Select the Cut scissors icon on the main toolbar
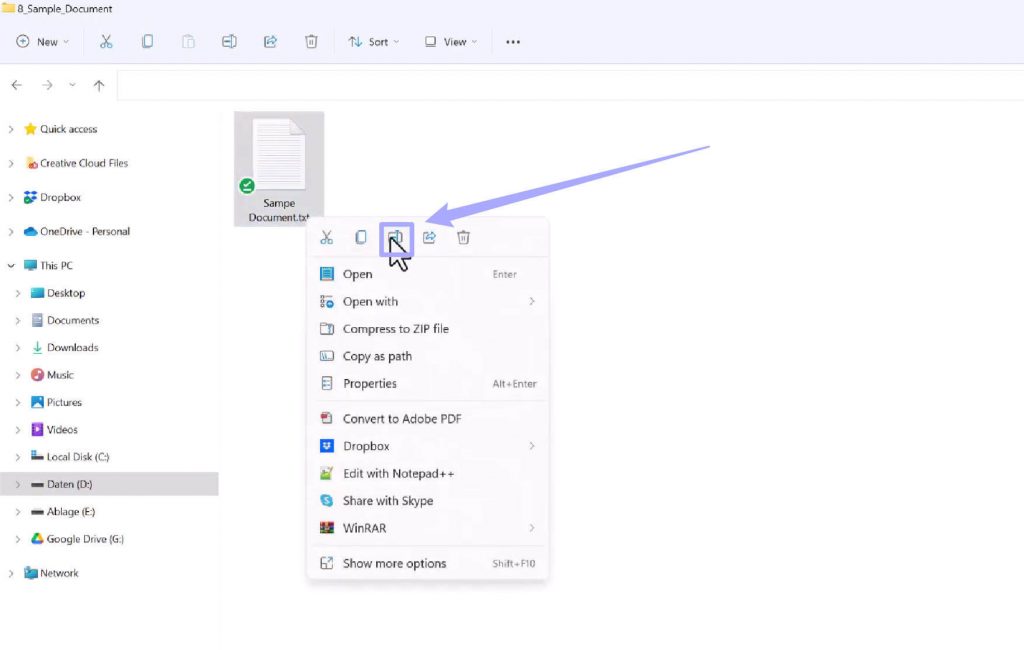Screen dimensions: 1024x650 106,41
